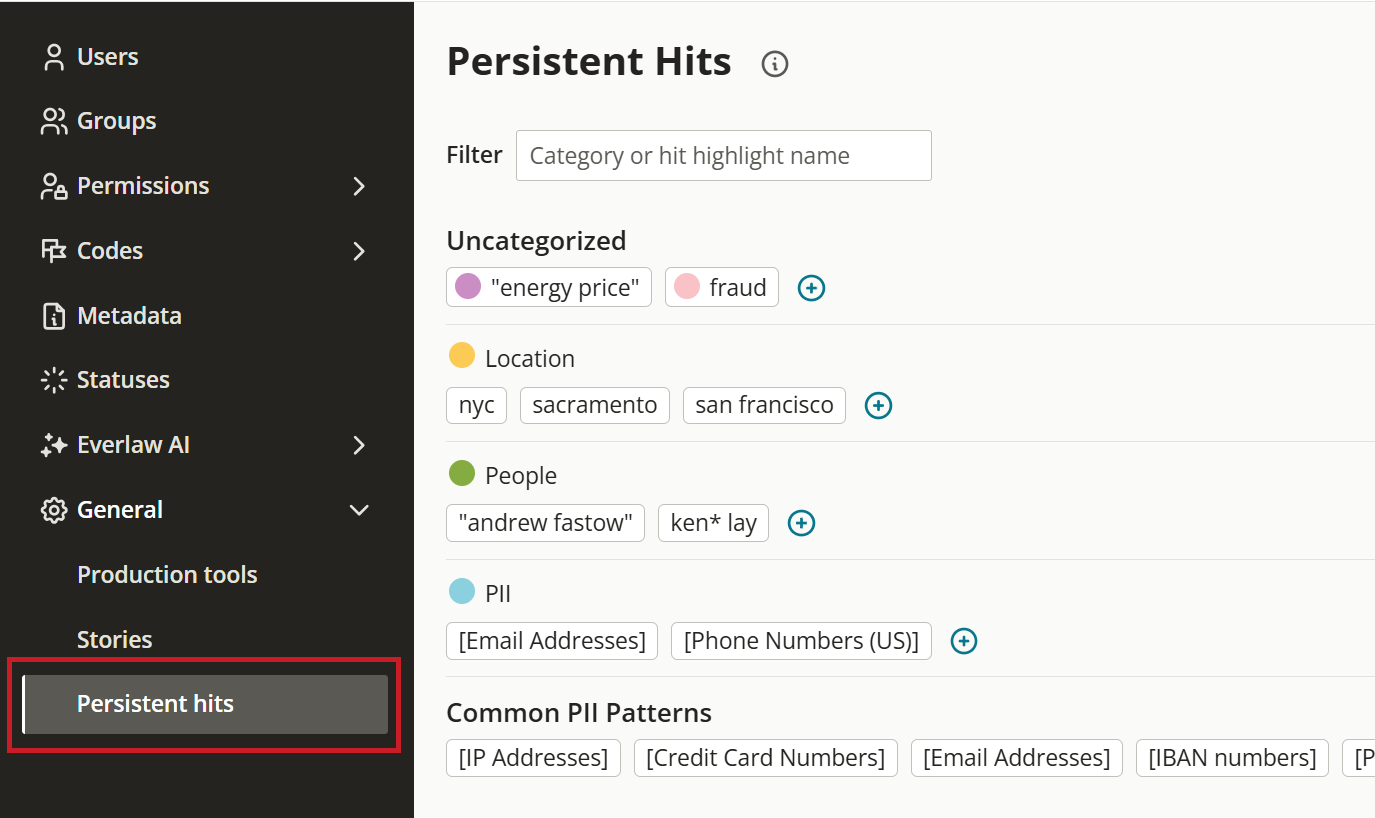The height and width of the screenshot is (818, 1375).
Task: Focus the Filter category or hit input
Action: point(724,156)
